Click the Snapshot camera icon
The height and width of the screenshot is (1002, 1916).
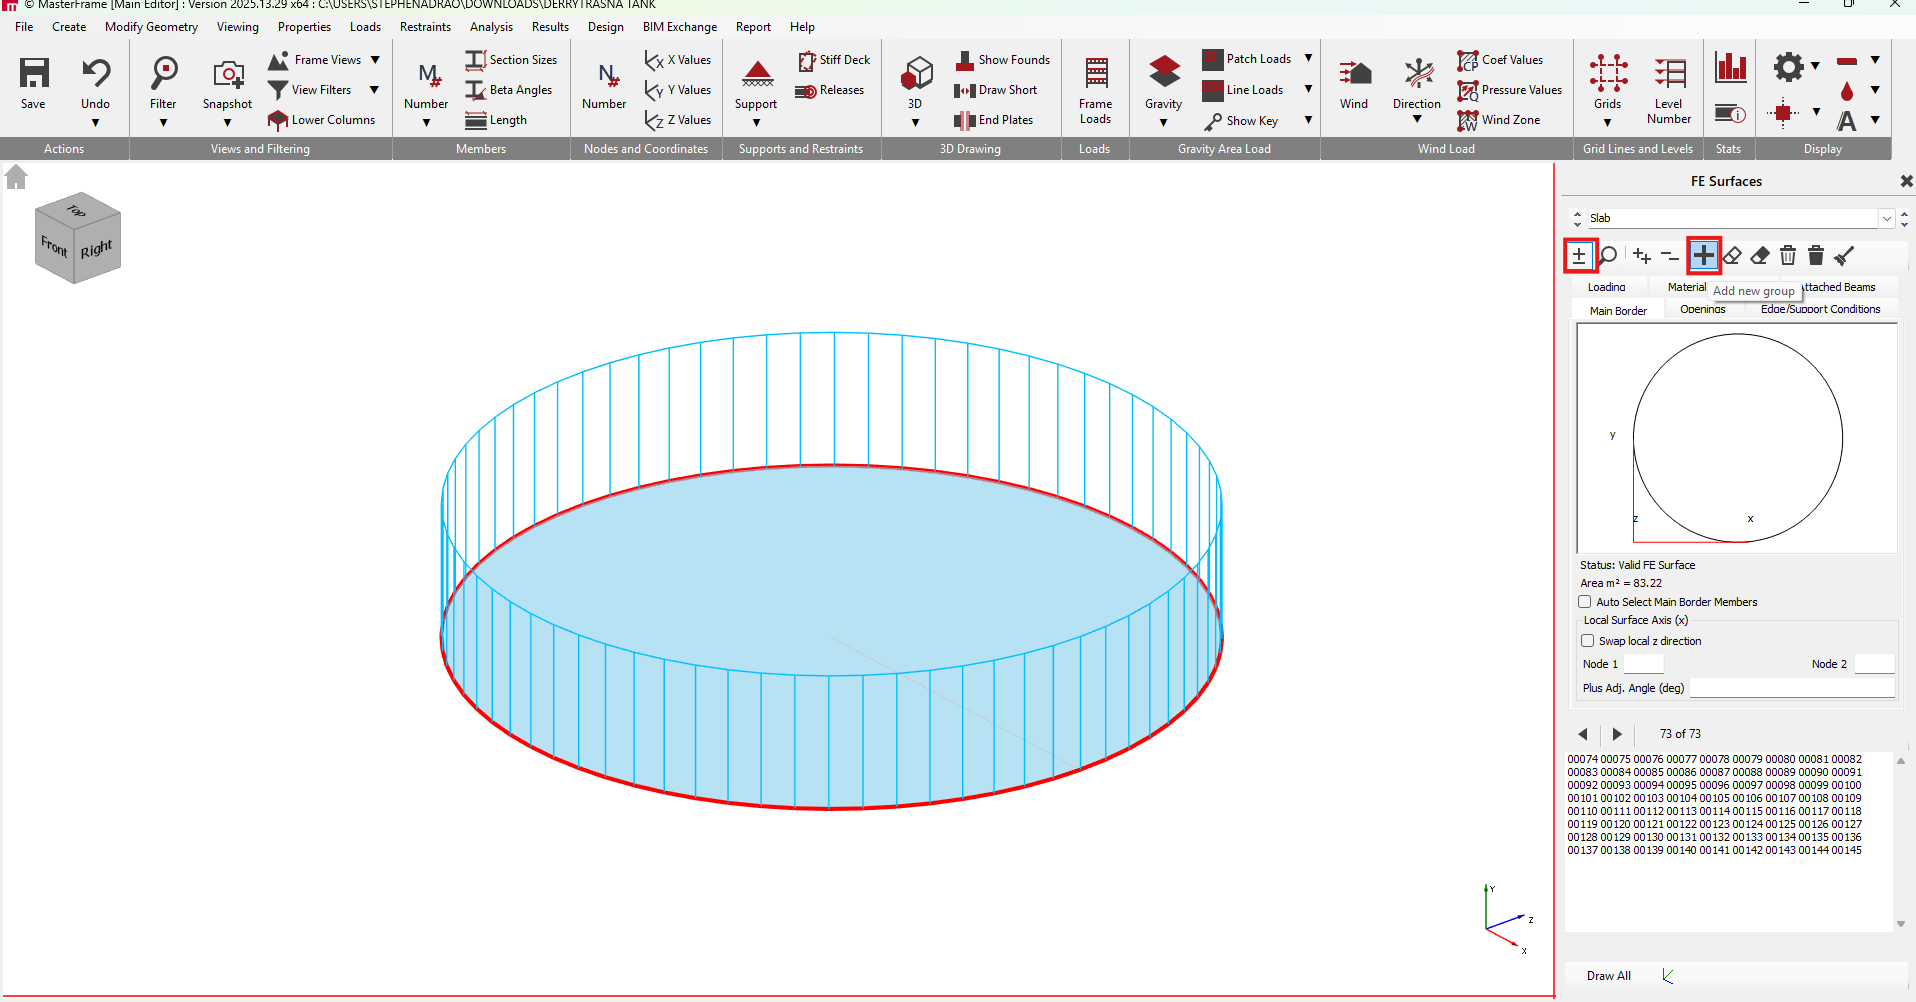click(x=228, y=75)
